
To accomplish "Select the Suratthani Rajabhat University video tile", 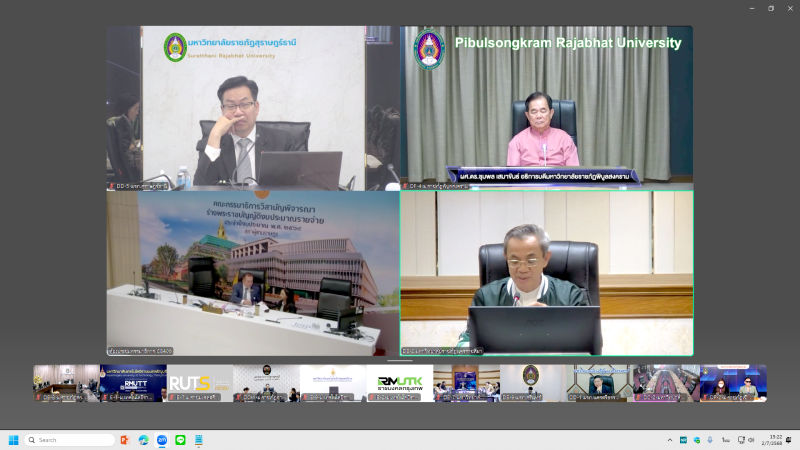I will [253, 107].
